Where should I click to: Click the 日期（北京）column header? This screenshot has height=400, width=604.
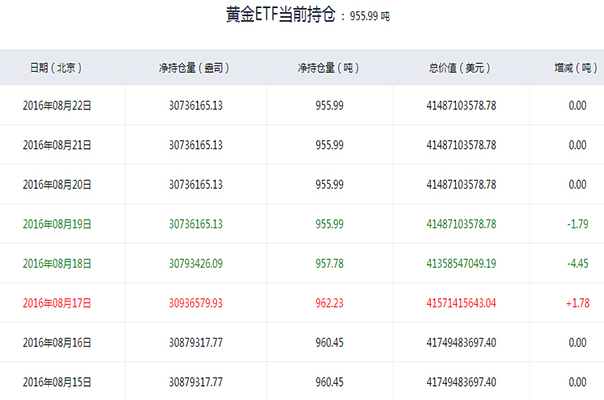56,68
